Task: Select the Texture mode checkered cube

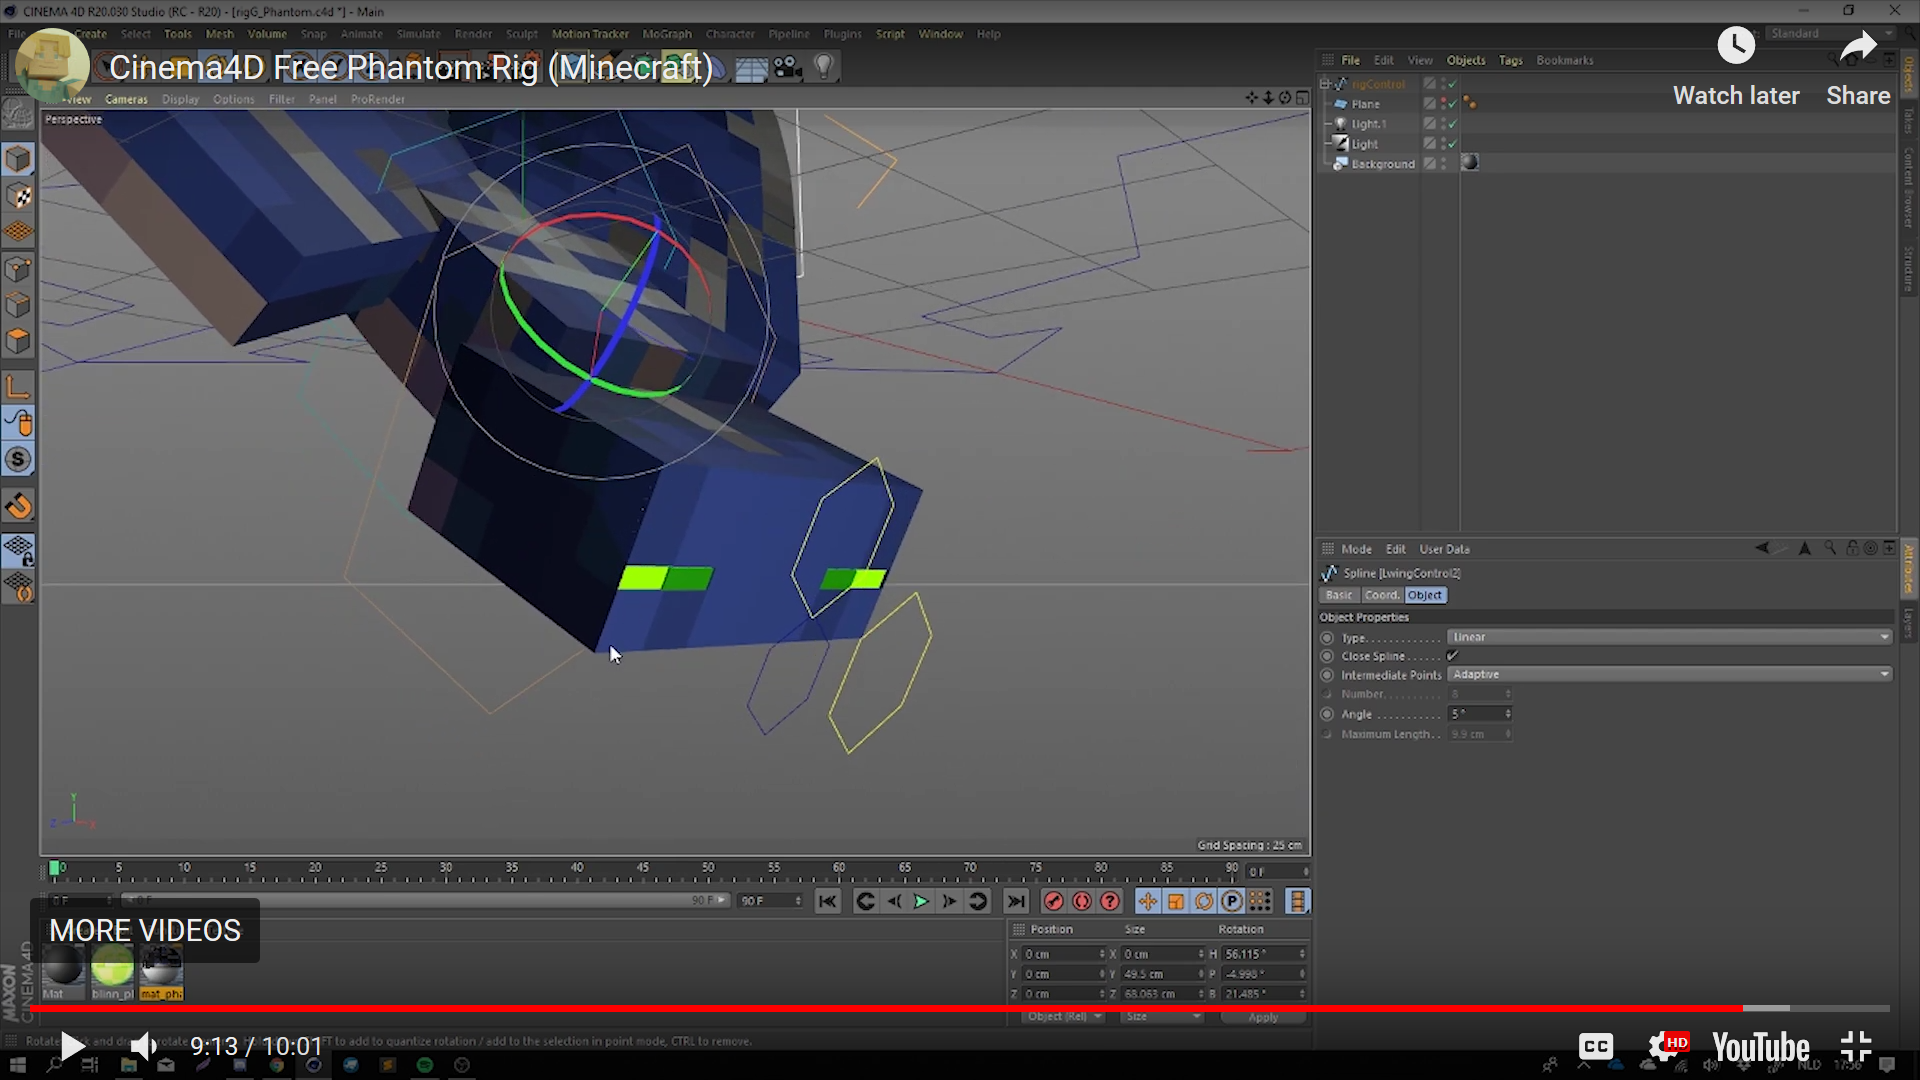Action: tap(18, 196)
